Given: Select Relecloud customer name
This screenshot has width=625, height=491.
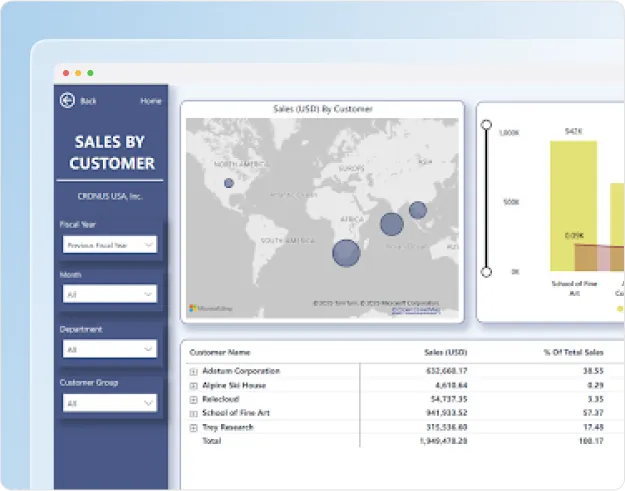Looking at the screenshot, I should pyautogui.click(x=220, y=399).
